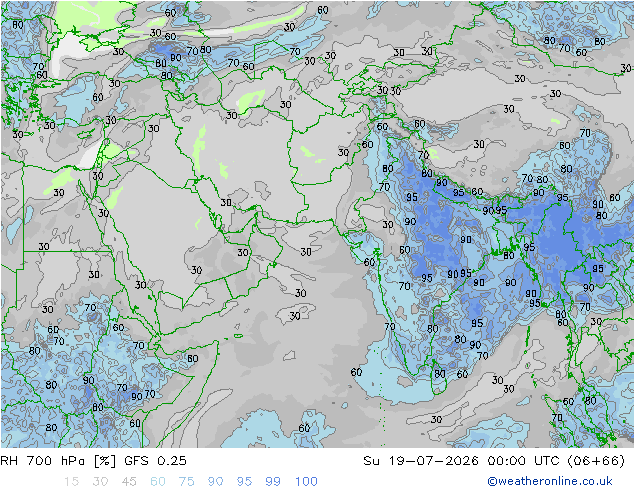Pick the legend value 75
634x490 pixels.
[187, 482]
